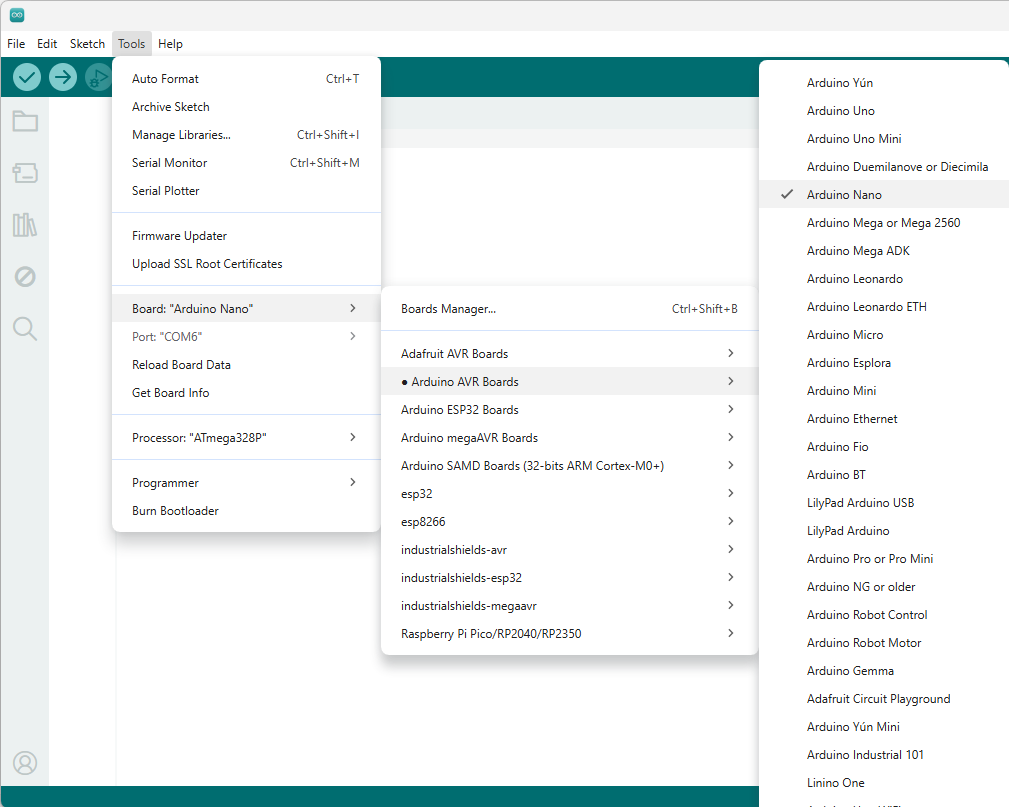Expand industrialshields-megaavr submenu

coord(569,606)
